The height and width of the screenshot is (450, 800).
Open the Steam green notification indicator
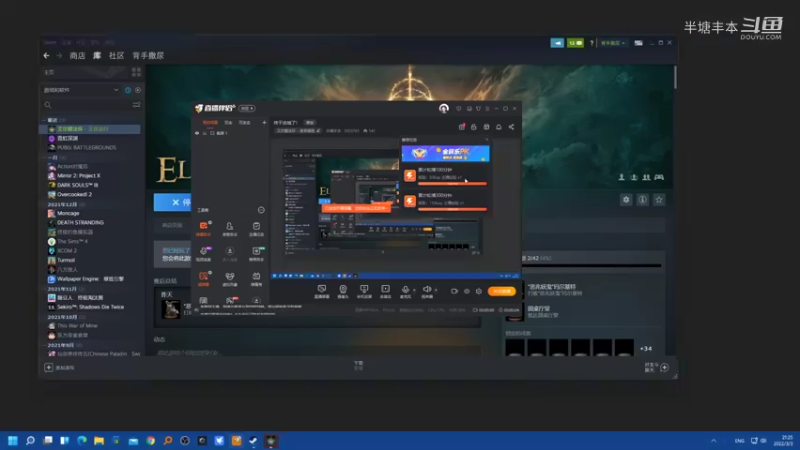click(x=575, y=43)
